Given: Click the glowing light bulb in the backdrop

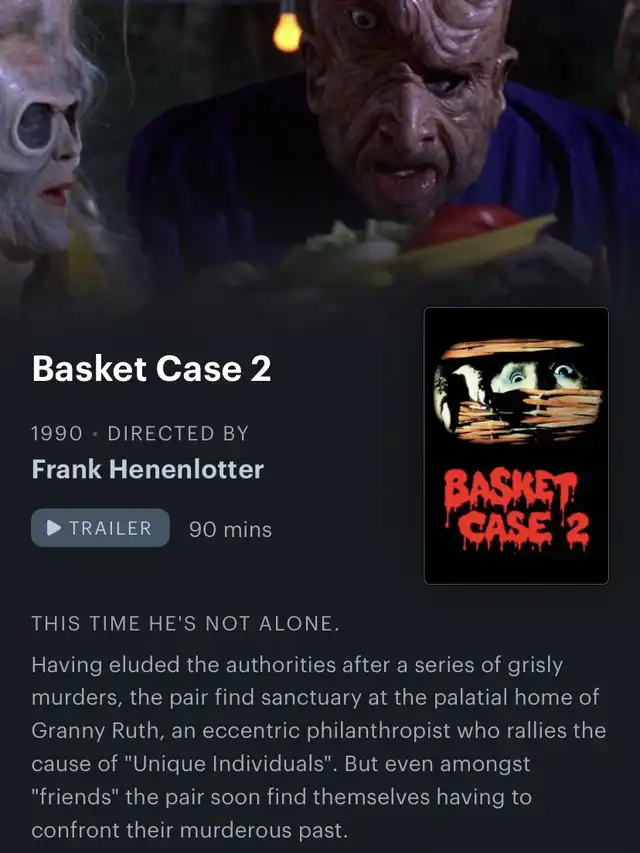Looking at the screenshot, I should (287, 32).
